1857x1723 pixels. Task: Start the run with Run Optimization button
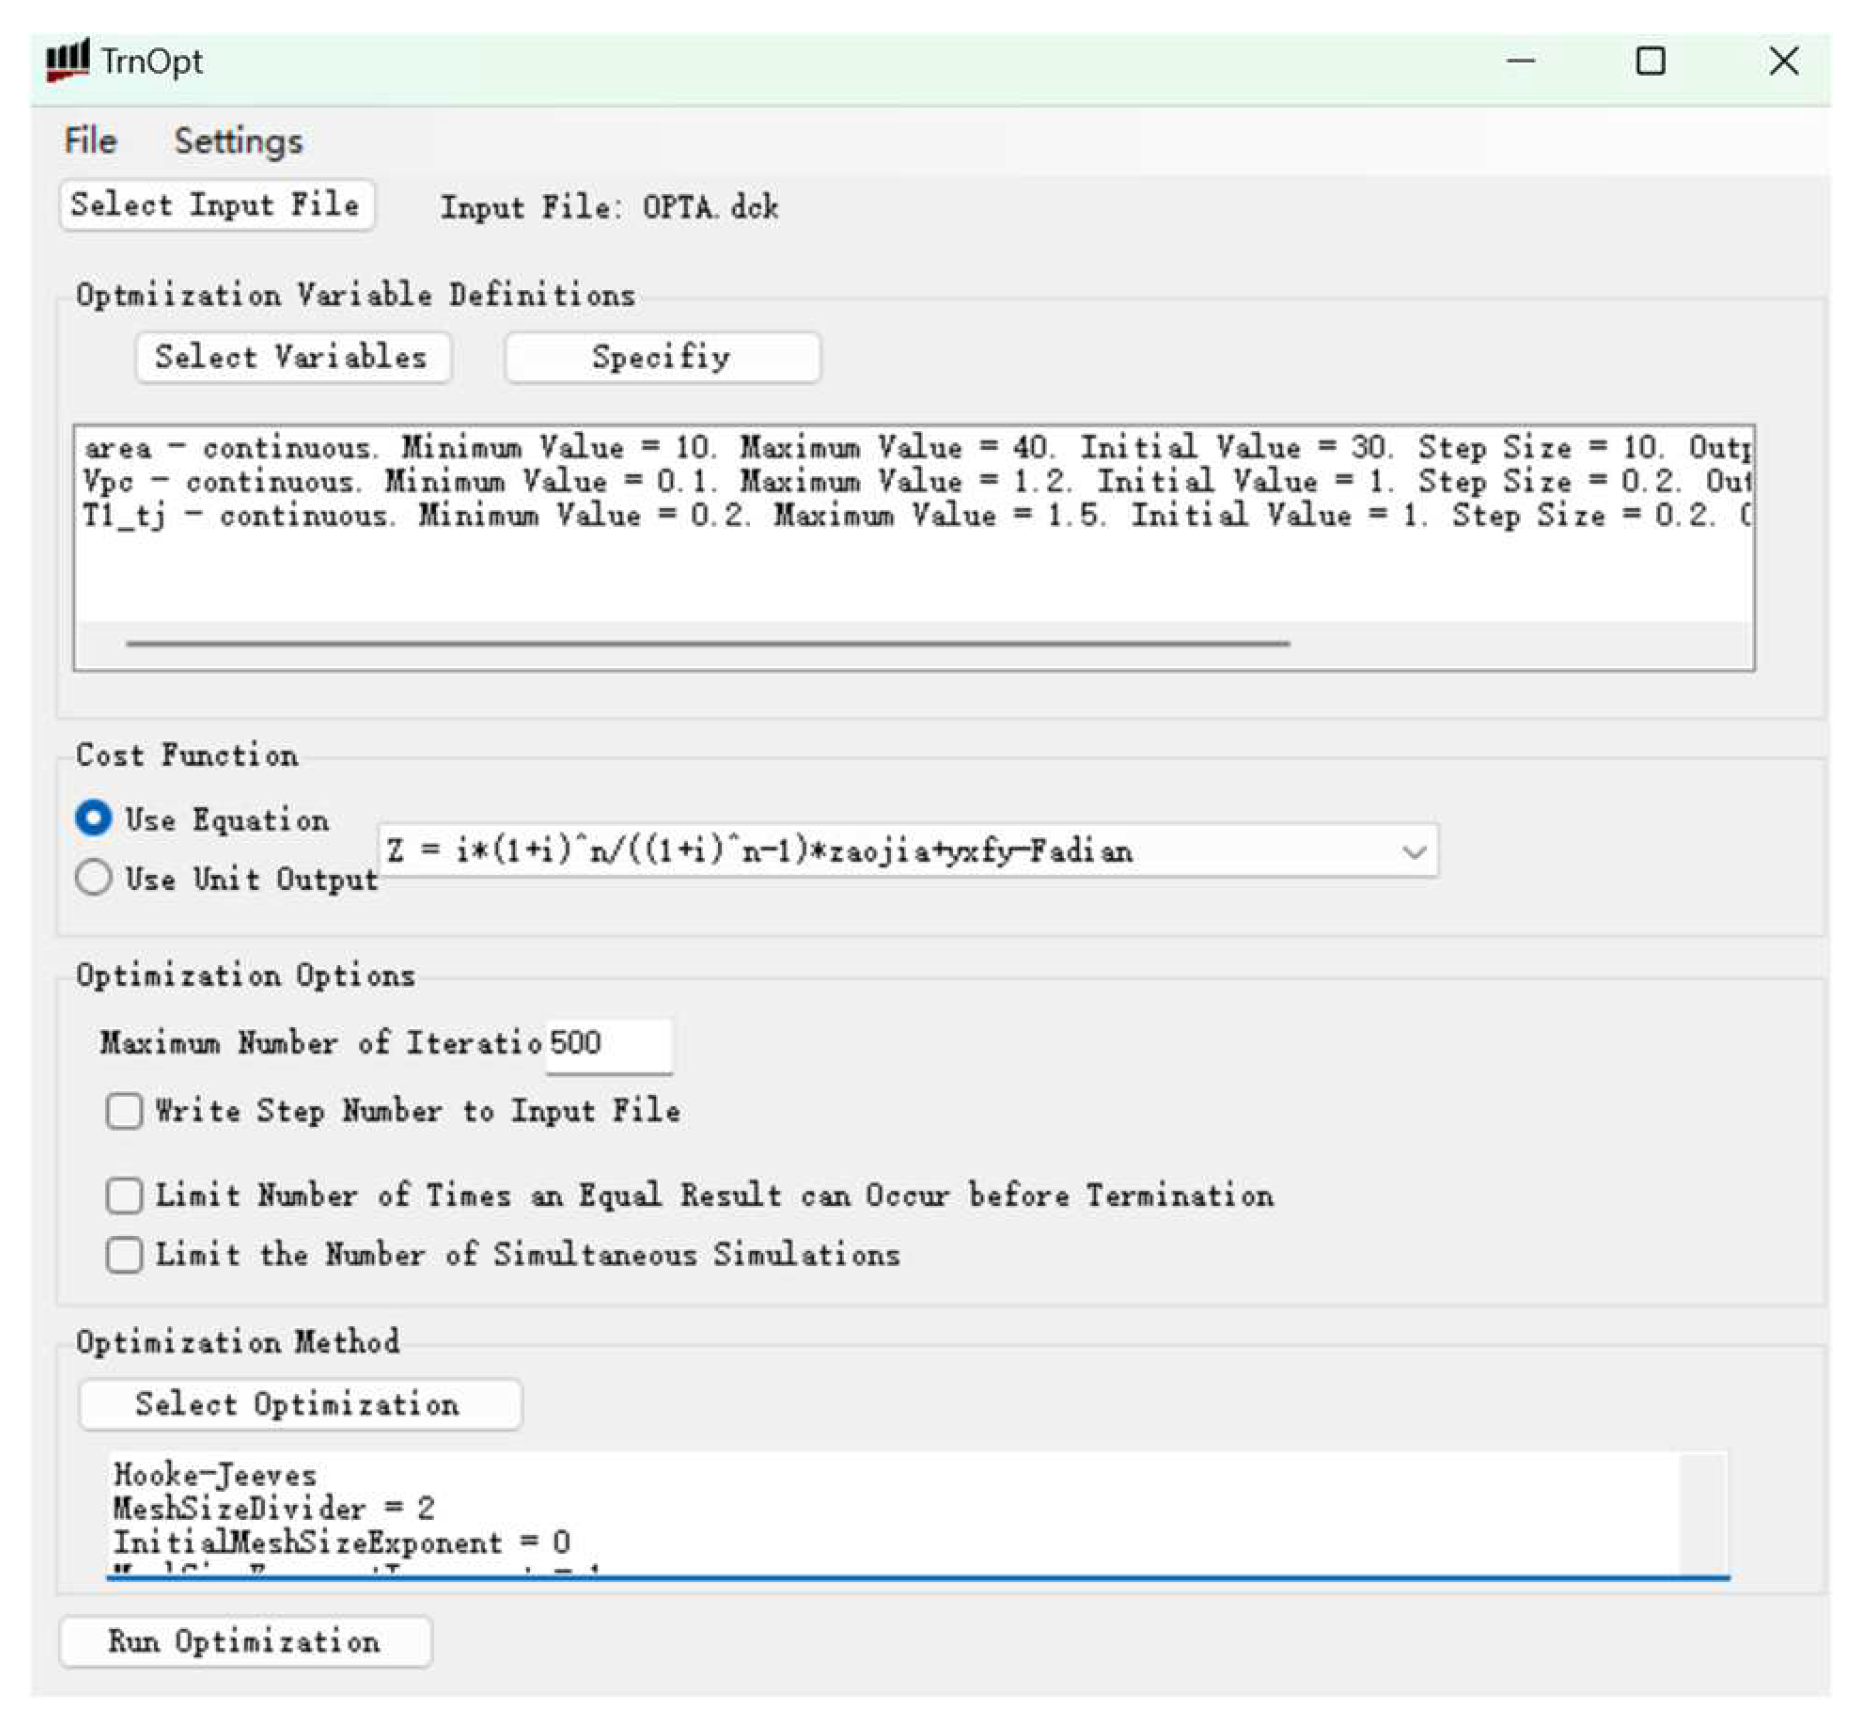coord(245,1641)
